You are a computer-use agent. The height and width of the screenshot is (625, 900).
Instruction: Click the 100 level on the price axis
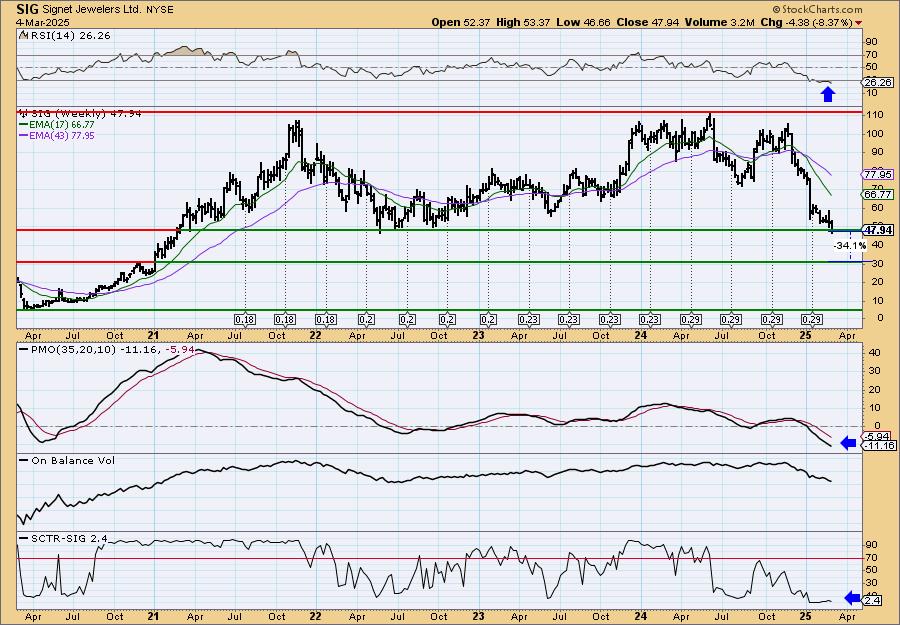pos(874,134)
